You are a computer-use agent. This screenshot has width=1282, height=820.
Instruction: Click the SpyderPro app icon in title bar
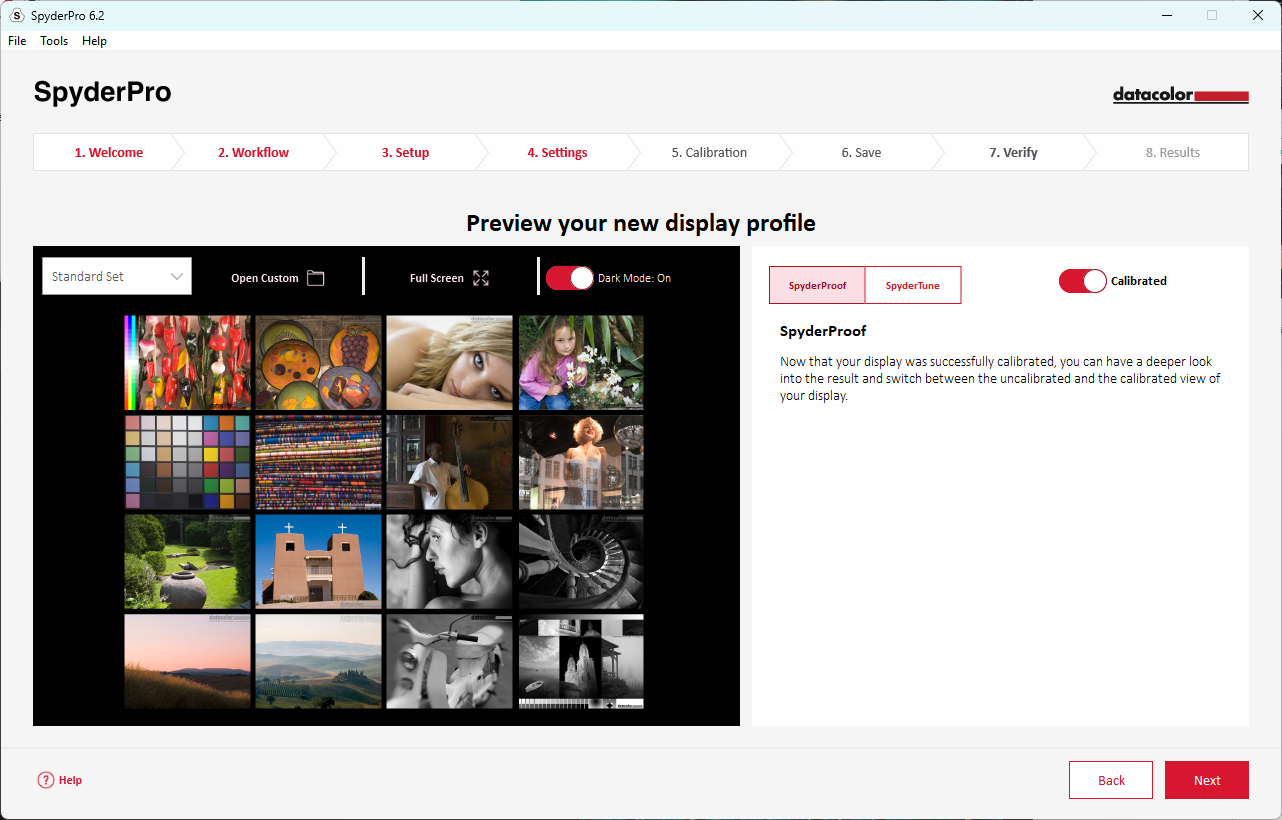tap(16, 15)
